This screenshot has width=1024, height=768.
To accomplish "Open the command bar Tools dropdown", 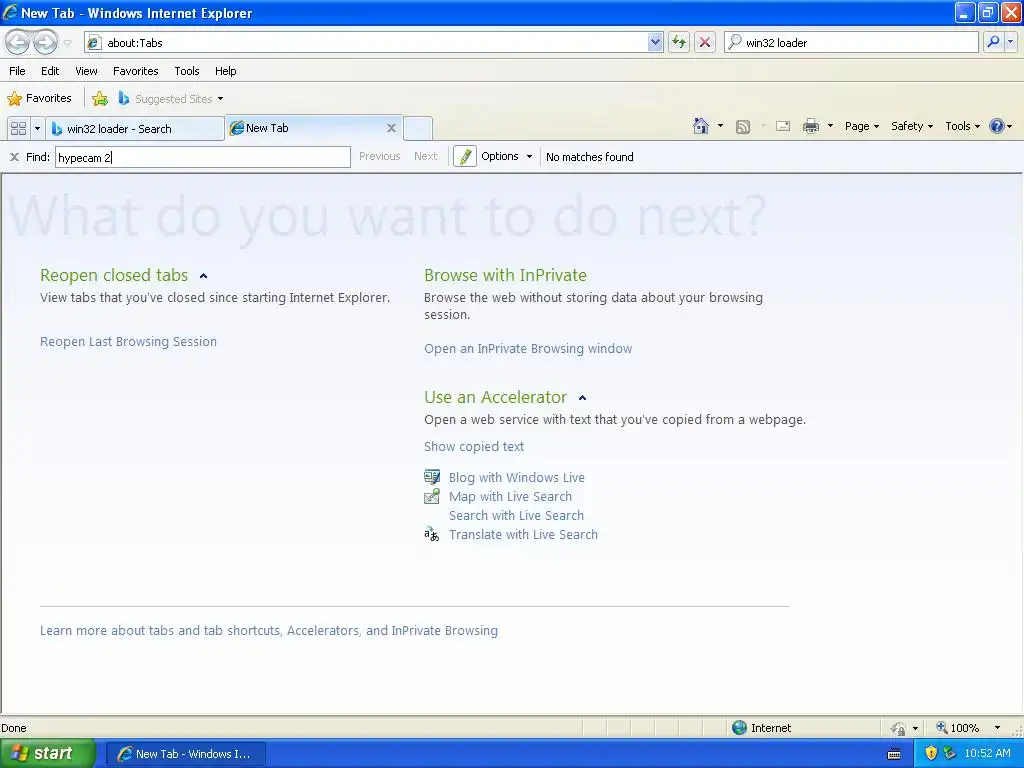I will pyautogui.click(x=962, y=126).
